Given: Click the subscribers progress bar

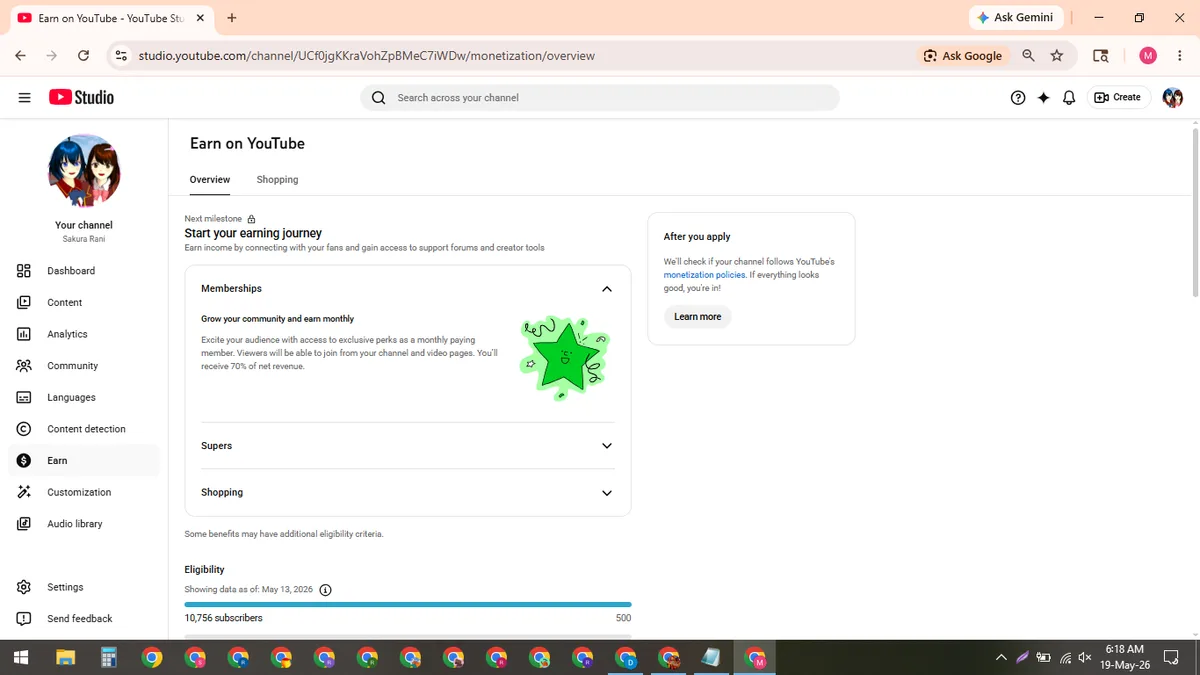Looking at the screenshot, I should [x=408, y=604].
